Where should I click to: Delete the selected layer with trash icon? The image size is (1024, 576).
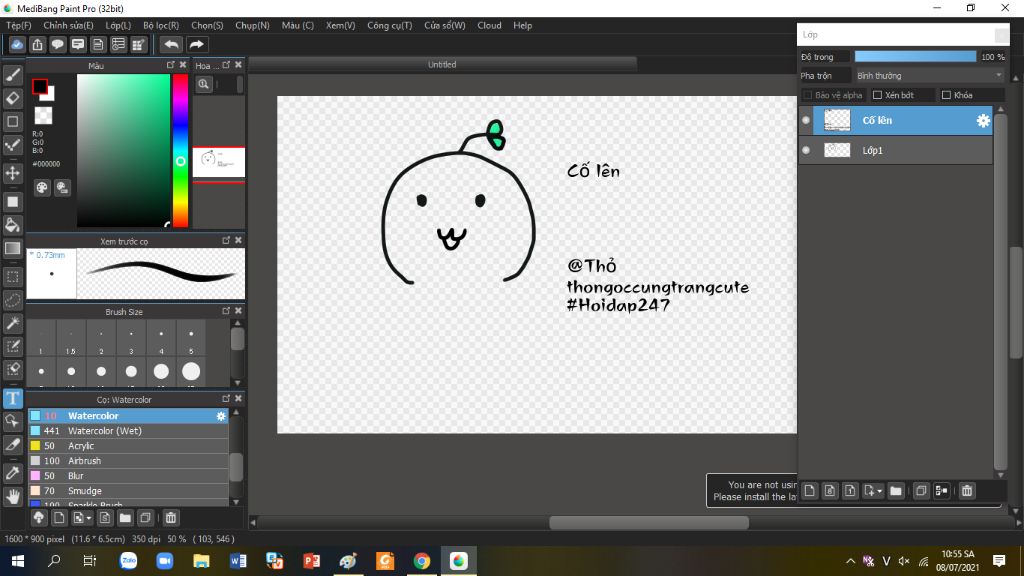[967, 490]
